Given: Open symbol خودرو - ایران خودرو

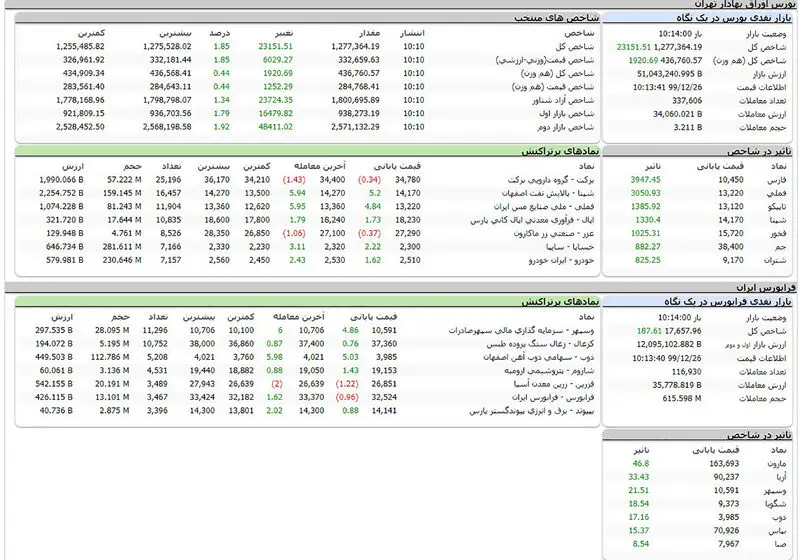Looking at the screenshot, I should tap(561, 260).
